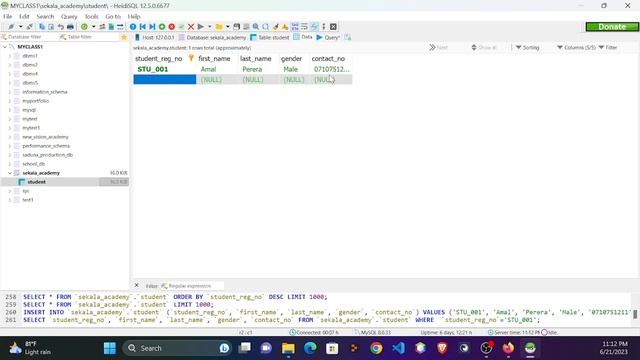Click green Insert row icon
This screenshot has width=640, height=360.
click(162, 27)
